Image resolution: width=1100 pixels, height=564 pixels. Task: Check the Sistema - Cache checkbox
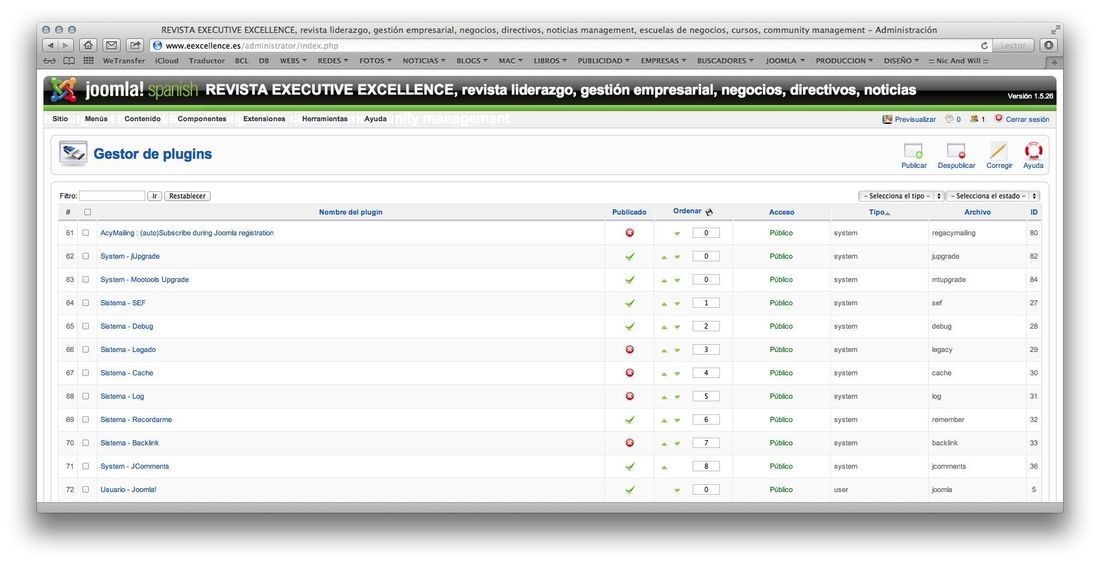(86, 372)
